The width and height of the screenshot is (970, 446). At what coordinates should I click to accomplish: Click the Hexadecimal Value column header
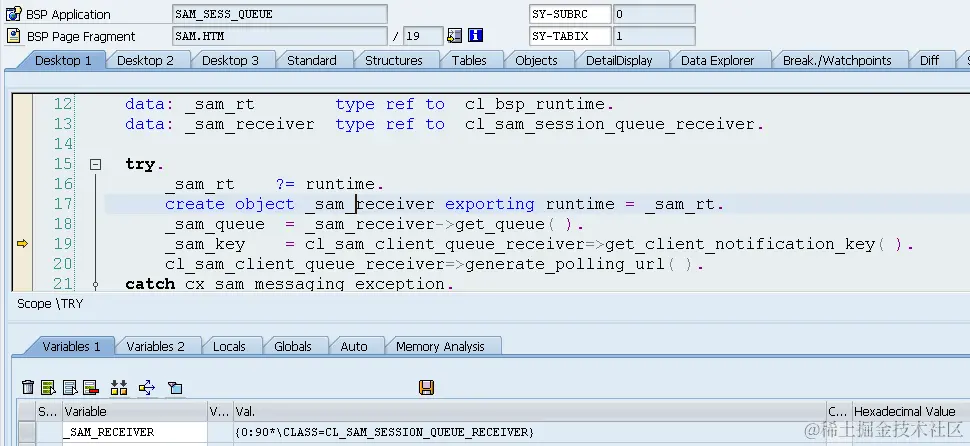click(x=911, y=411)
